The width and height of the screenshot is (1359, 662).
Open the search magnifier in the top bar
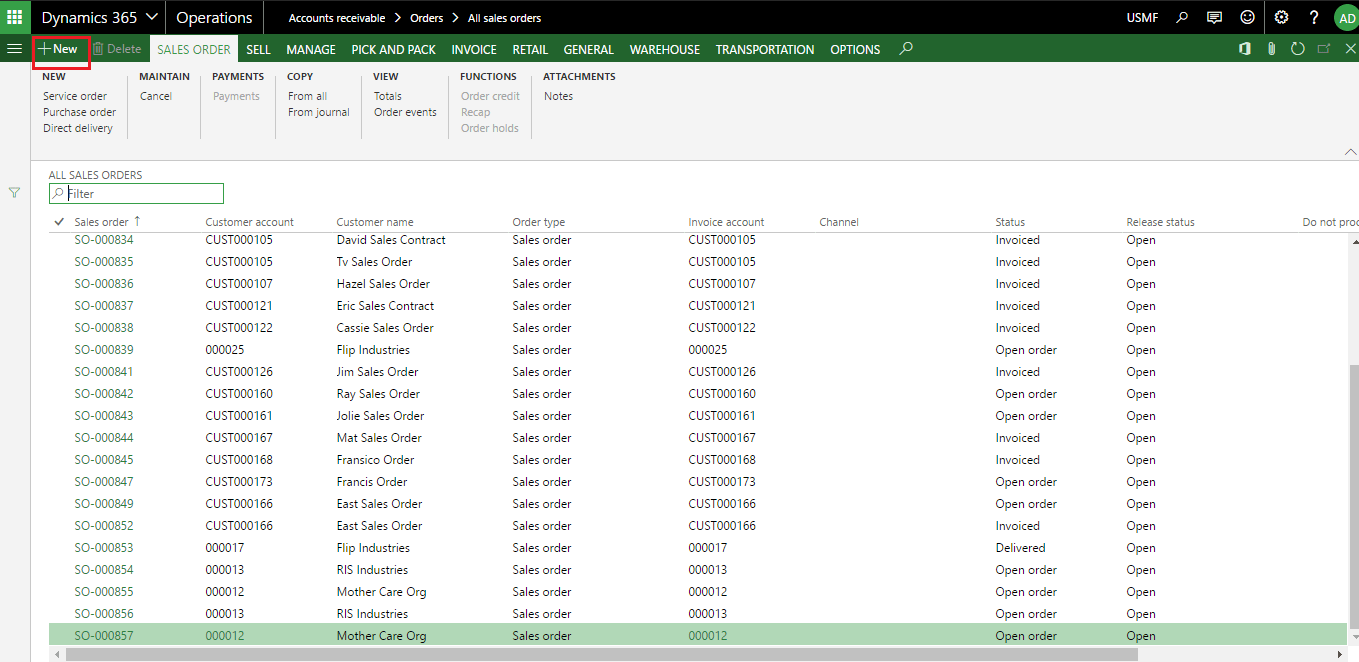pyautogui.click(x=1182, y=17)
